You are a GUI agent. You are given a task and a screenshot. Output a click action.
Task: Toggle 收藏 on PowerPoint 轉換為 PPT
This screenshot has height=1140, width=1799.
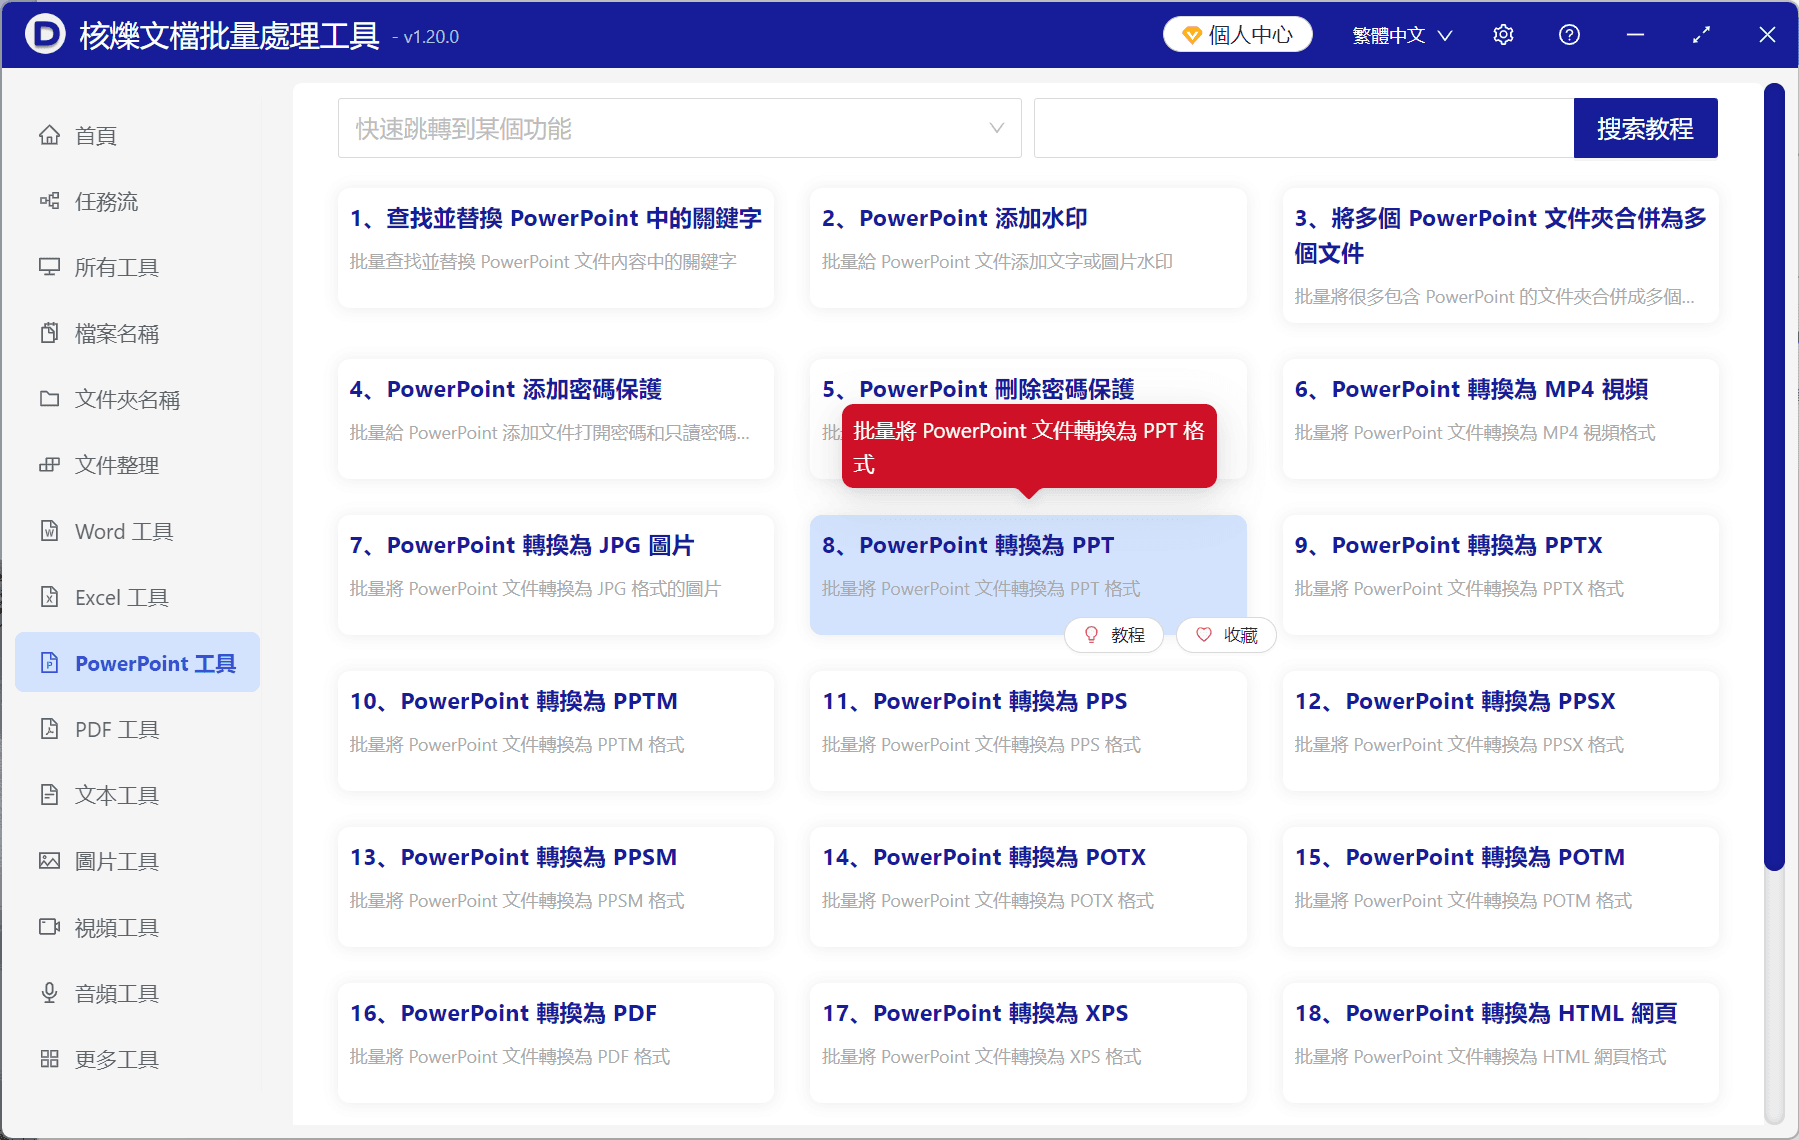1225,634
